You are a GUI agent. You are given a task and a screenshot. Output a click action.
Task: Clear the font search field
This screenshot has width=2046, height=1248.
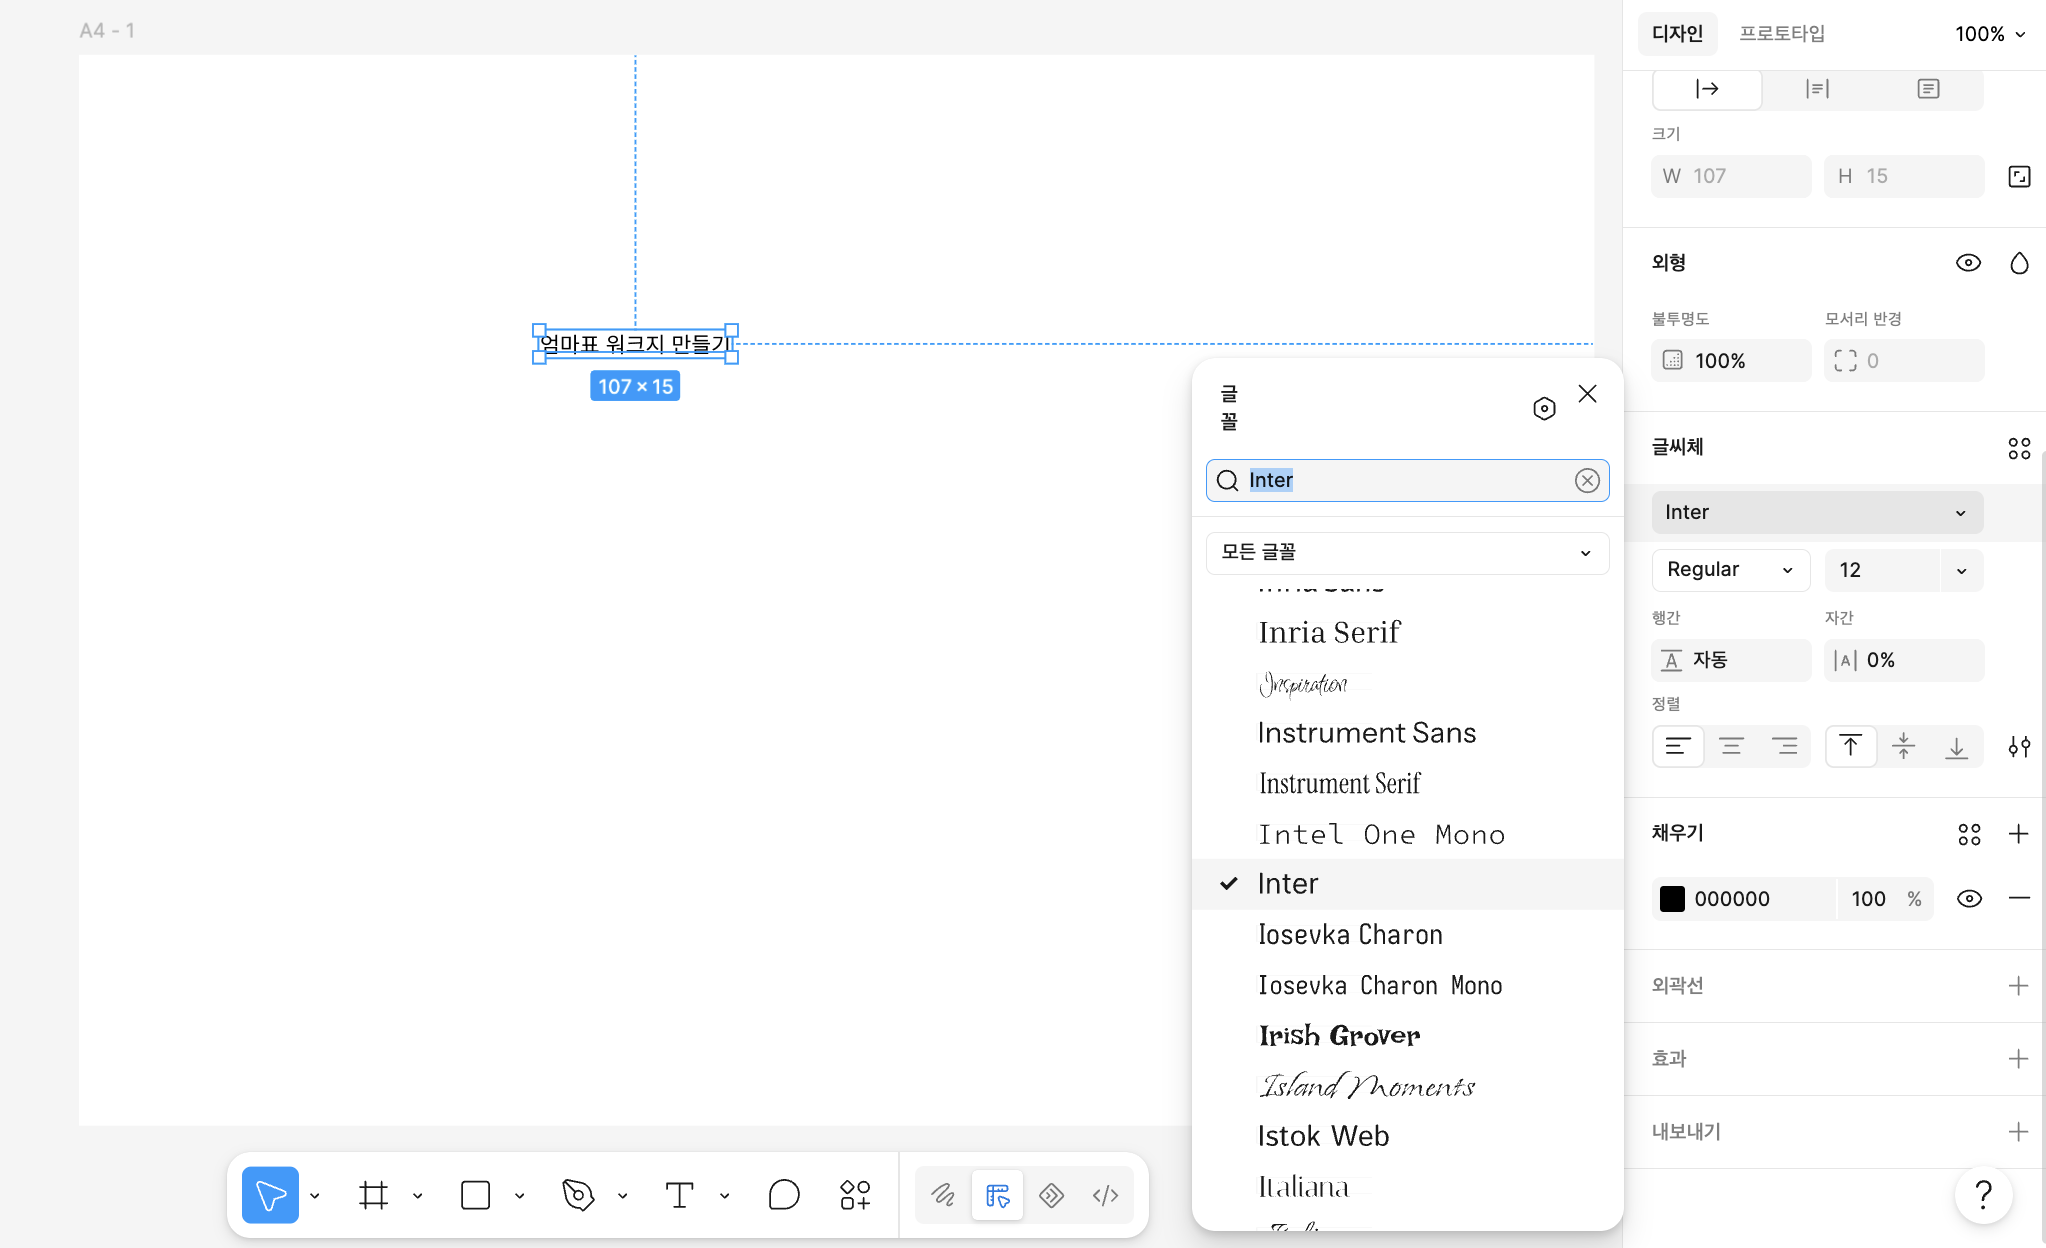[1587, 481]
